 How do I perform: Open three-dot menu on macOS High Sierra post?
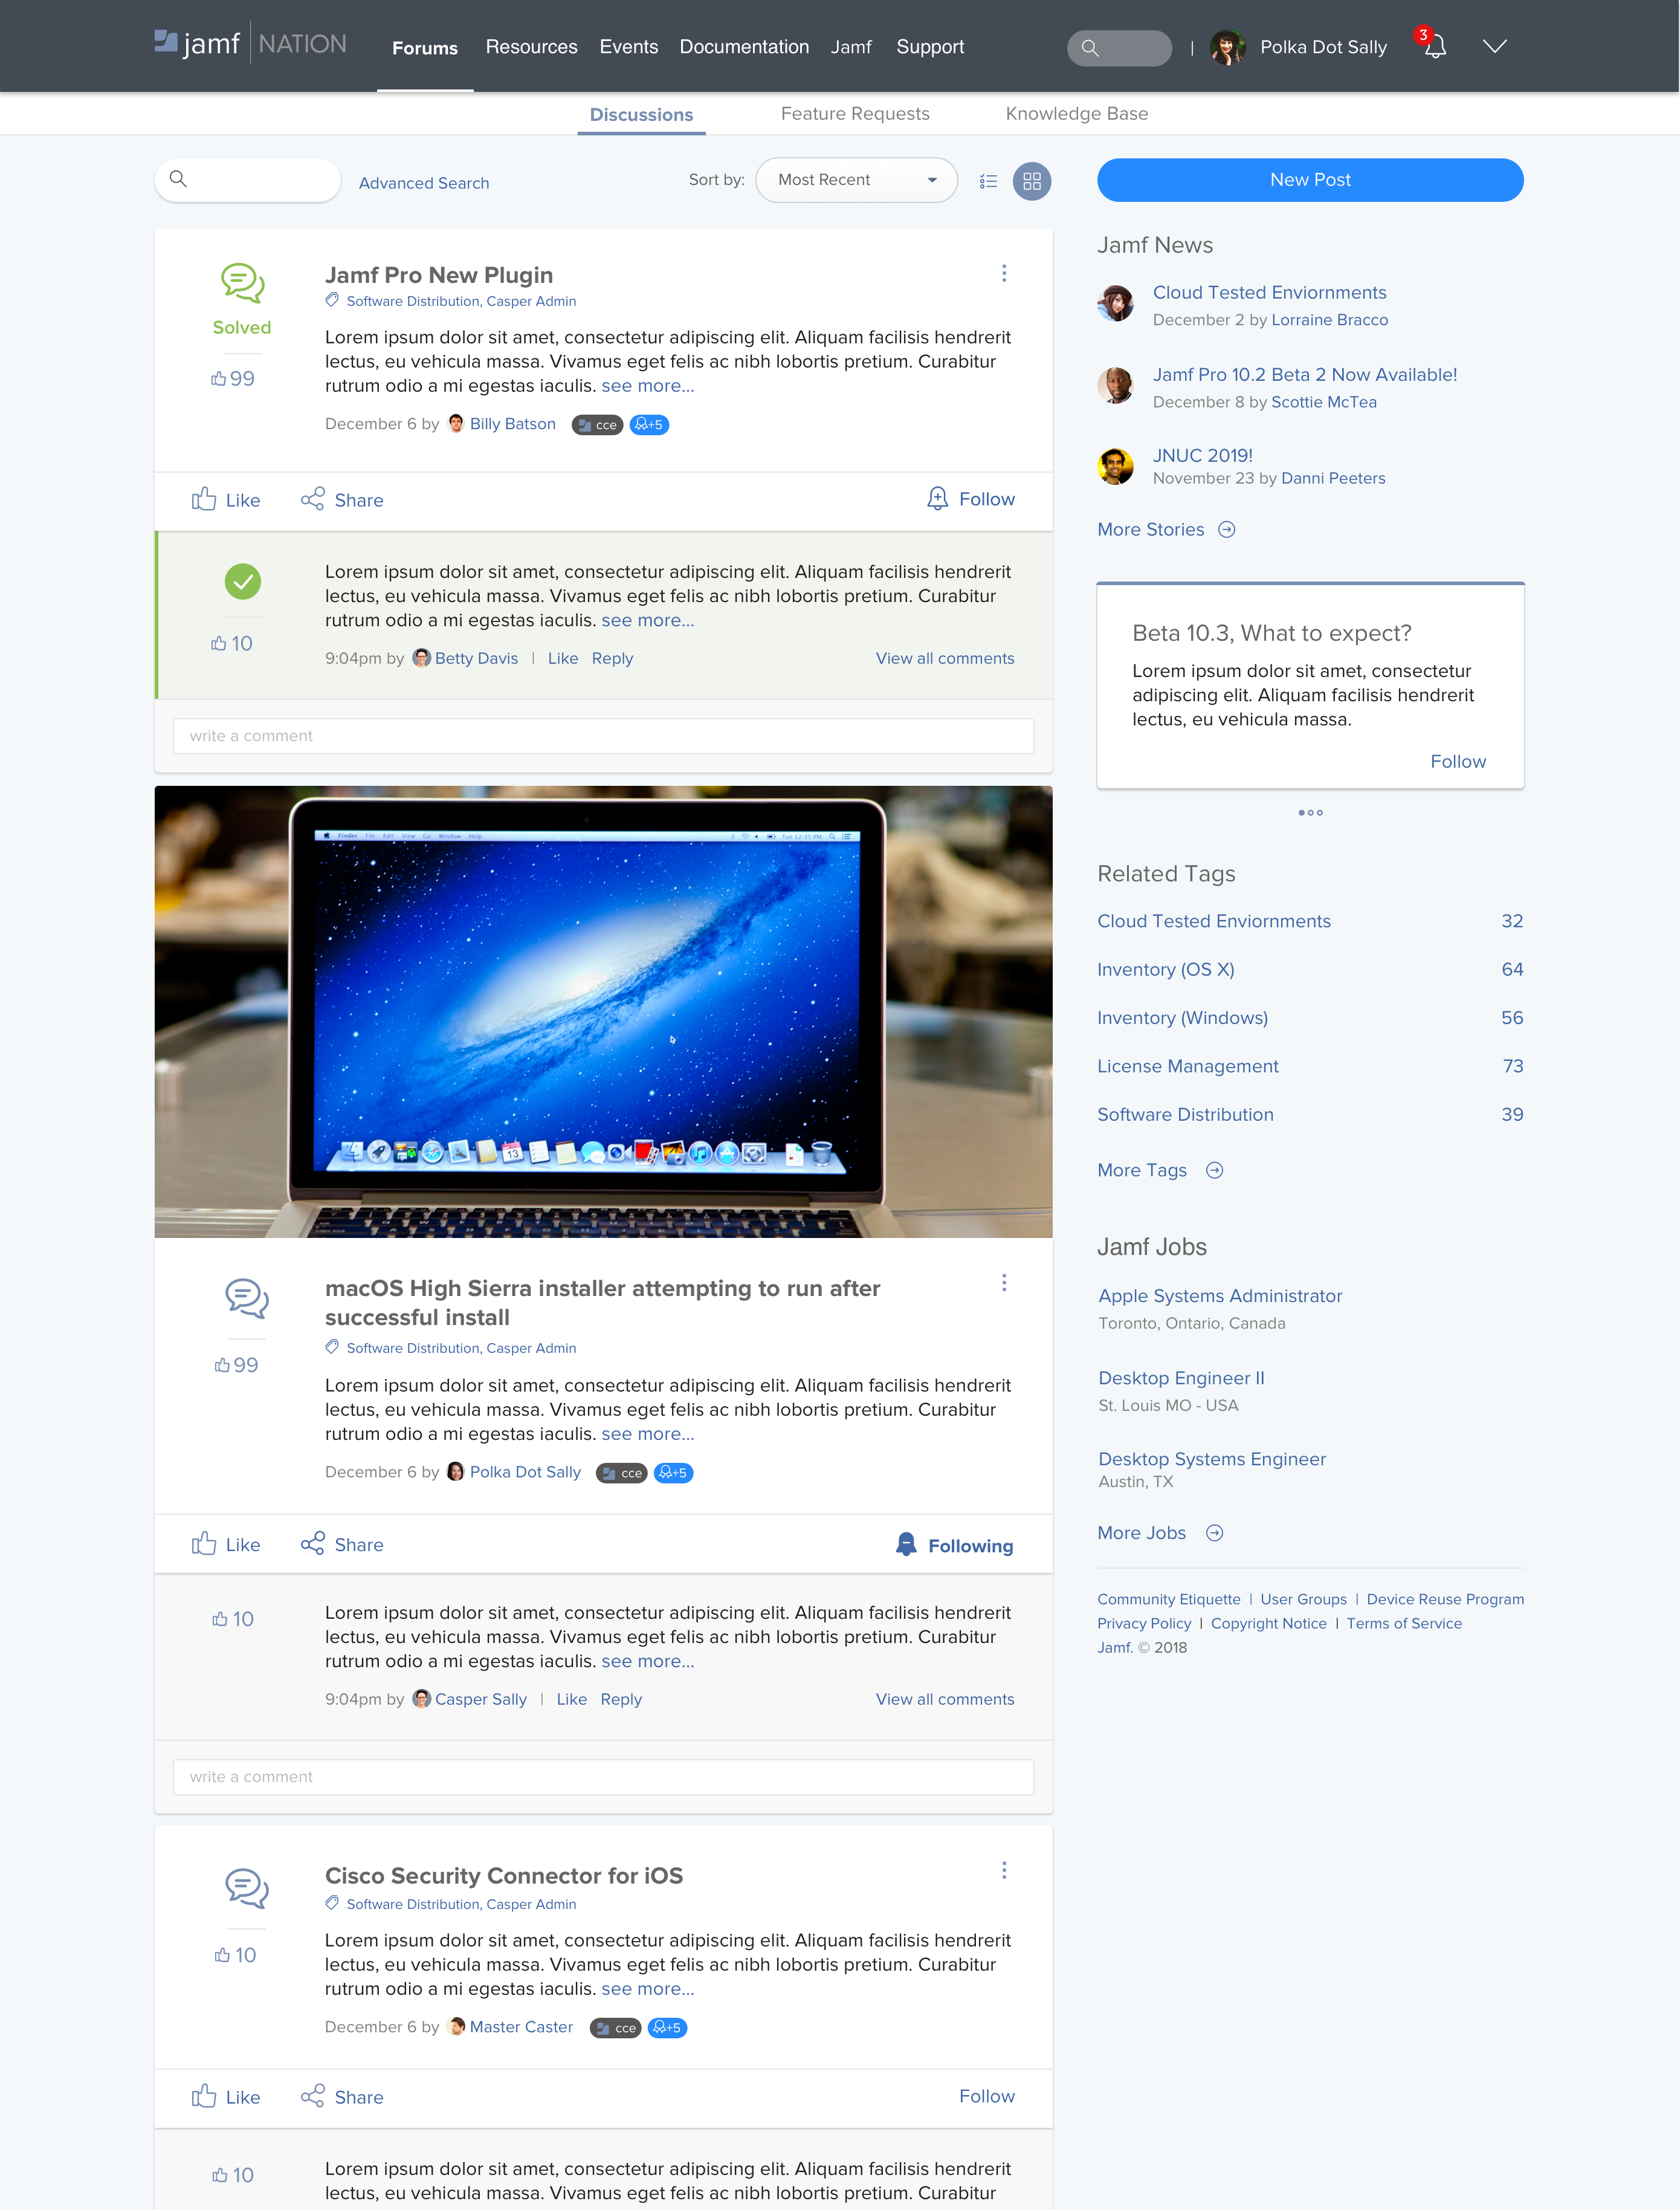click(x=1004, y=1283)
